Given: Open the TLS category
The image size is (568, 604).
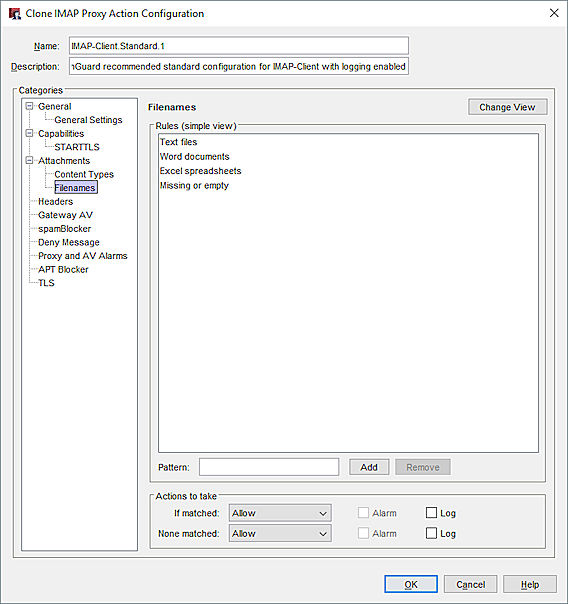Looking at the screenshot, I should 46,283.
